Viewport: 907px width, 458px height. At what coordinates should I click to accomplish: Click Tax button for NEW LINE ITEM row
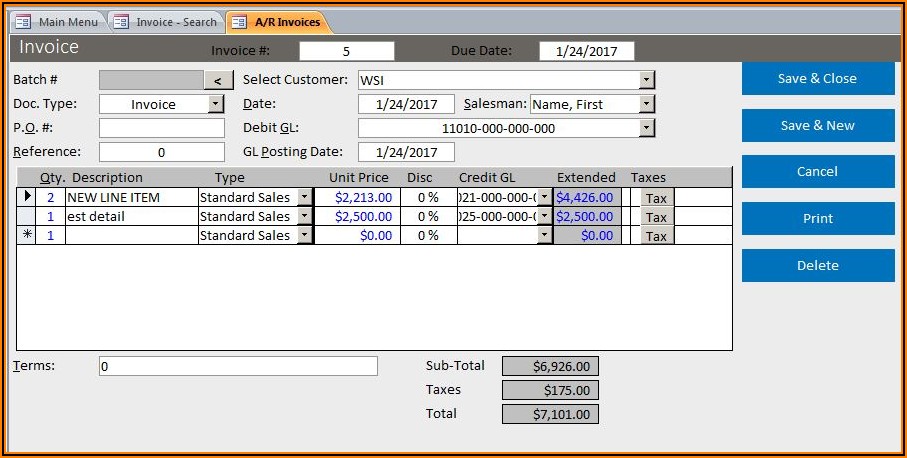point(656,198)
